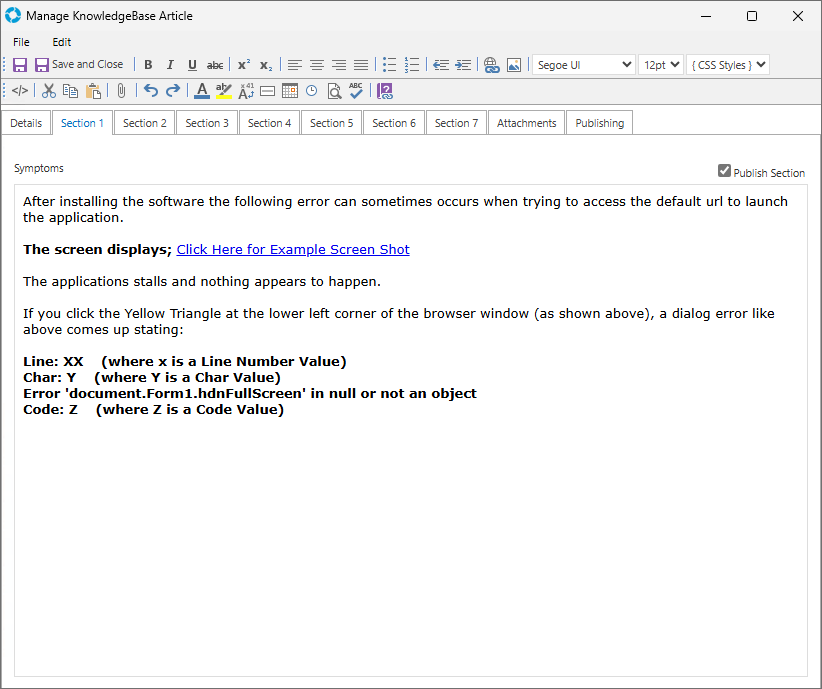Insert hyperlink with globe-chain icon
The height and width of the screenshot is (689, 822).
point(491,65)
